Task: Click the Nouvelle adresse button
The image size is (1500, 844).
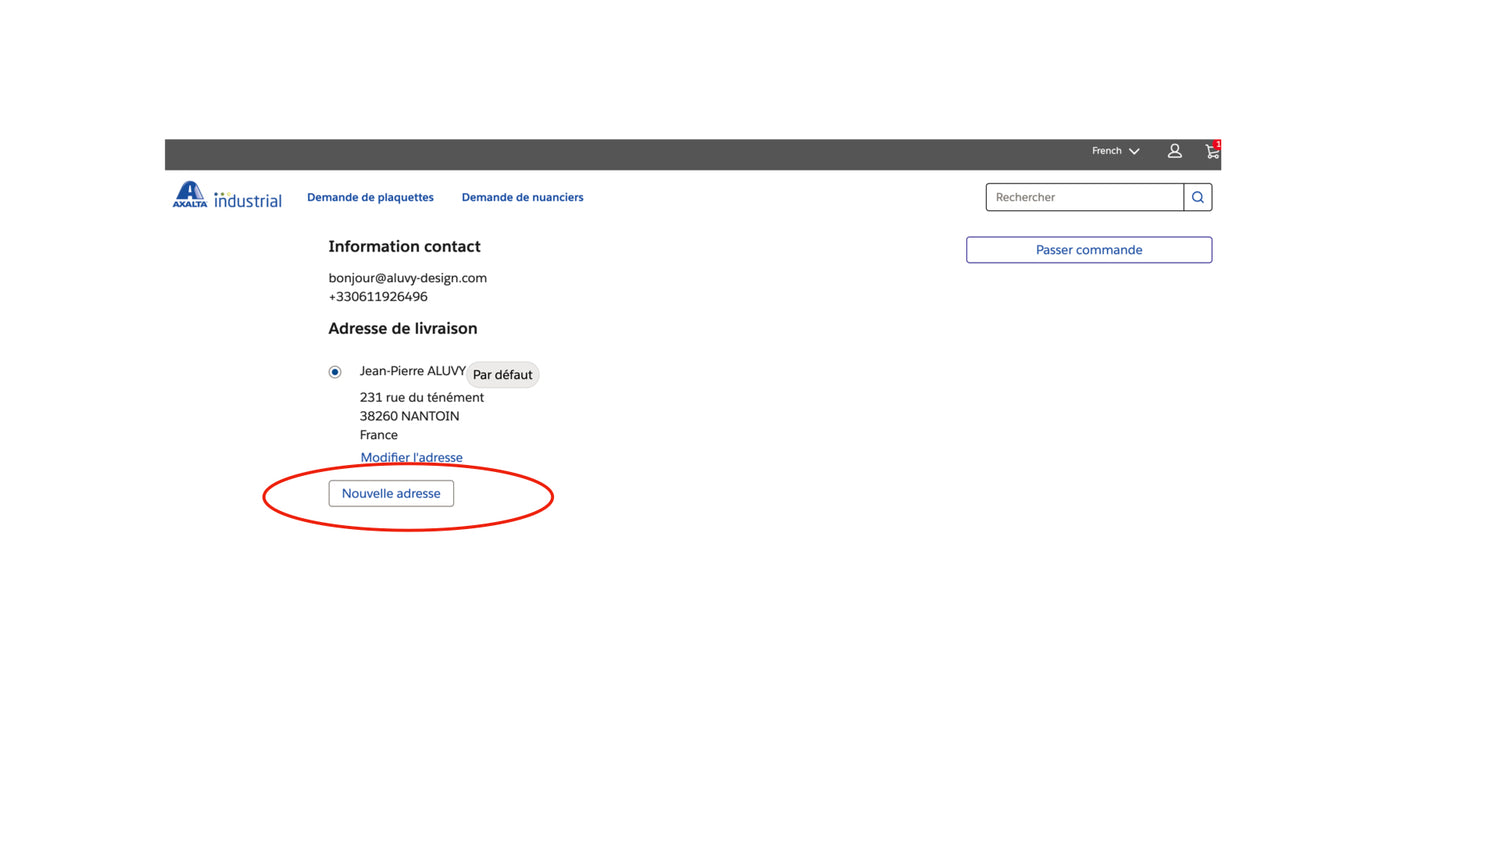Action: [x=391, y=493]
